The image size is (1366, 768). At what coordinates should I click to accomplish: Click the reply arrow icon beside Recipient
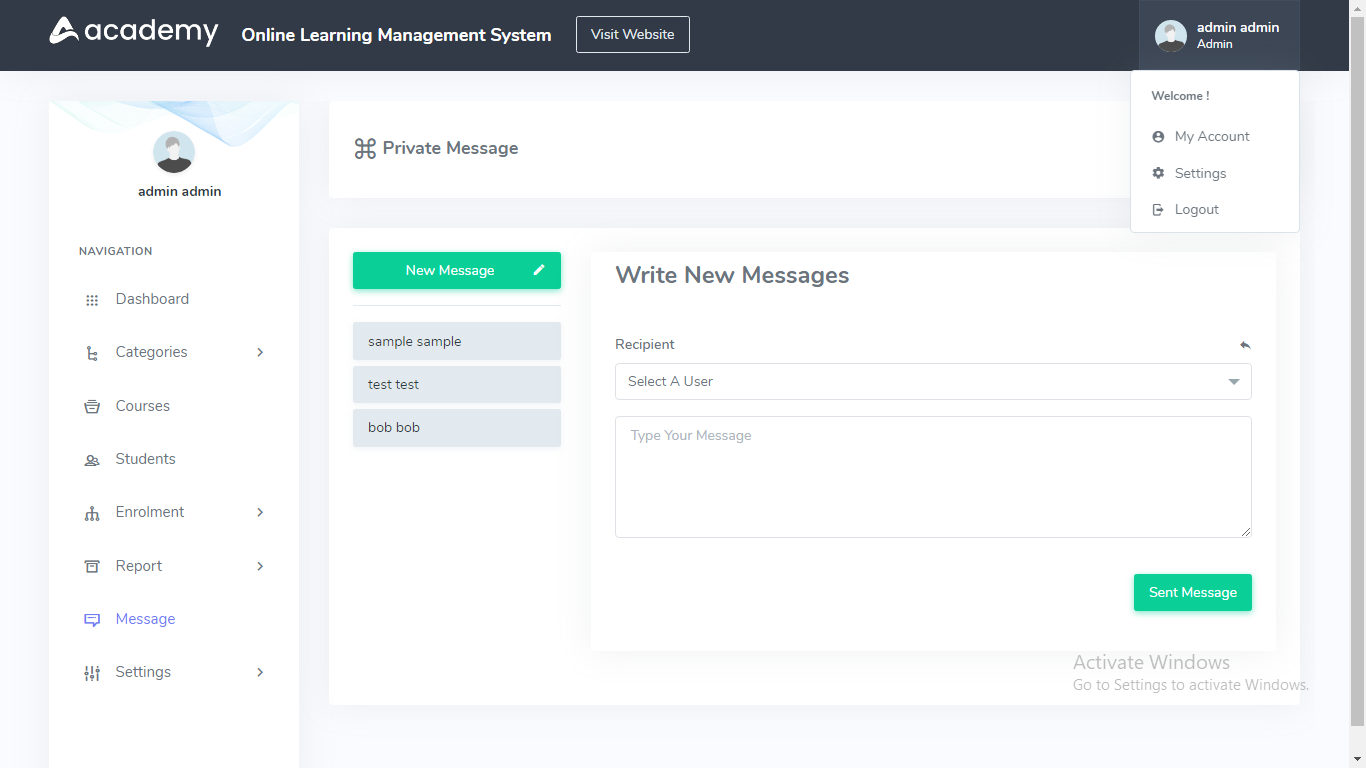[x=1244, y=344]
